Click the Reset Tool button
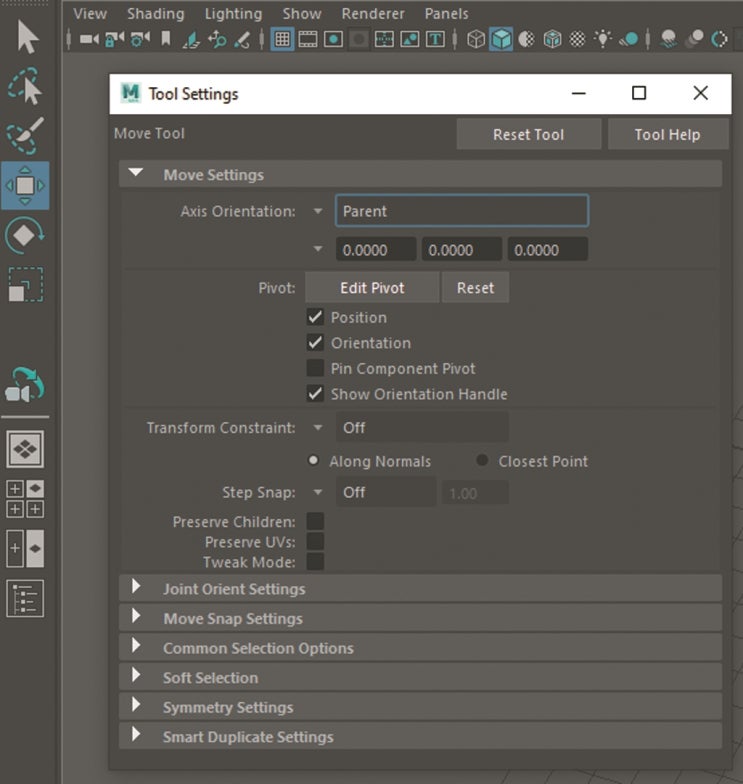Screen dimensions: 743x784 pyautogui.click(x=528, y=135)
